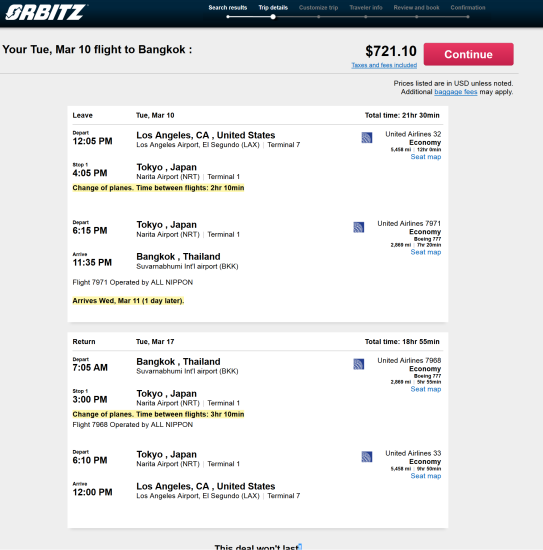Image resolution: width=543 pixels, height=550 pixels.
Task: Select the Trip details step
Action: click(x=273, y=7)
